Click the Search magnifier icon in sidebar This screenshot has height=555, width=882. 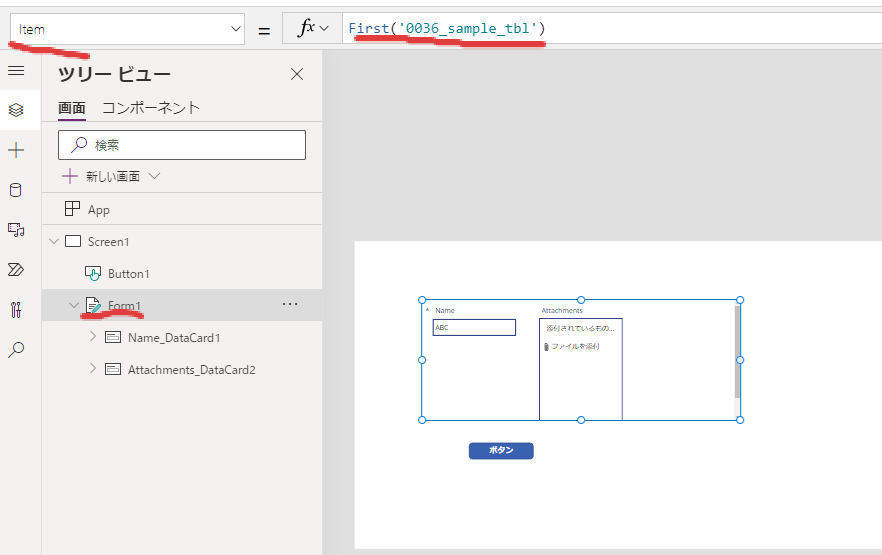(x=16, y=350)
